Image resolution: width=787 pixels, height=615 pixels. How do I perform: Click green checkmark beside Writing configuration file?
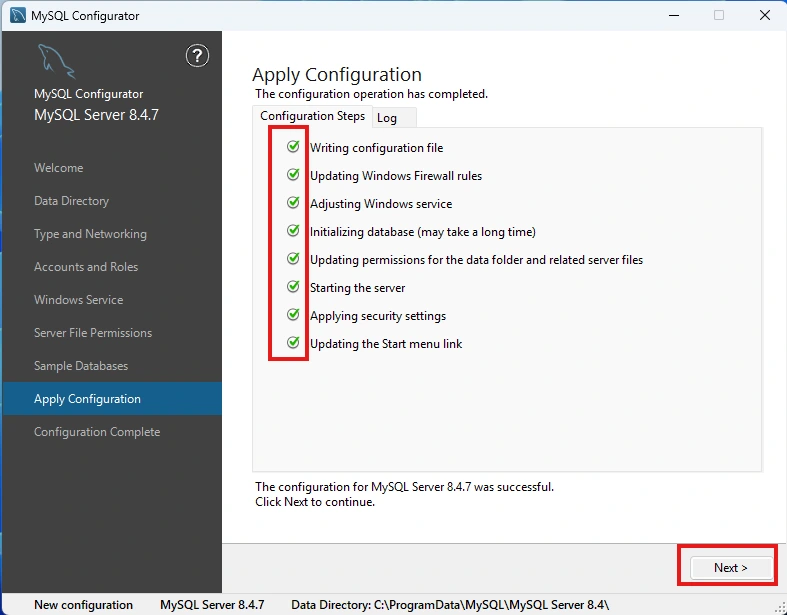(x=293, y=147)
